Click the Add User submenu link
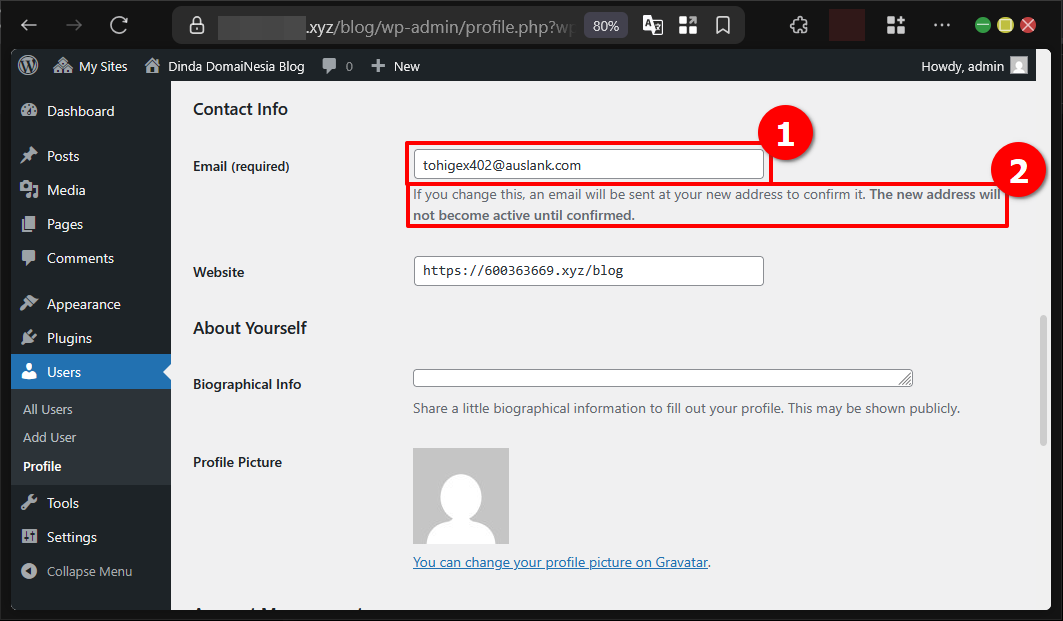 pos(50,437)
